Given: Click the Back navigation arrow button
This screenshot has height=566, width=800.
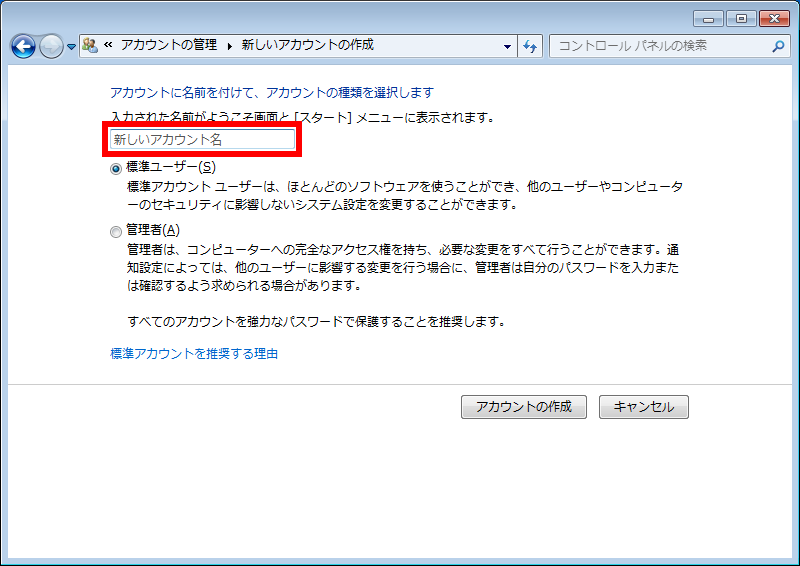Looking at the screenshot, I should pyautogui.click(x=24, y=46).
